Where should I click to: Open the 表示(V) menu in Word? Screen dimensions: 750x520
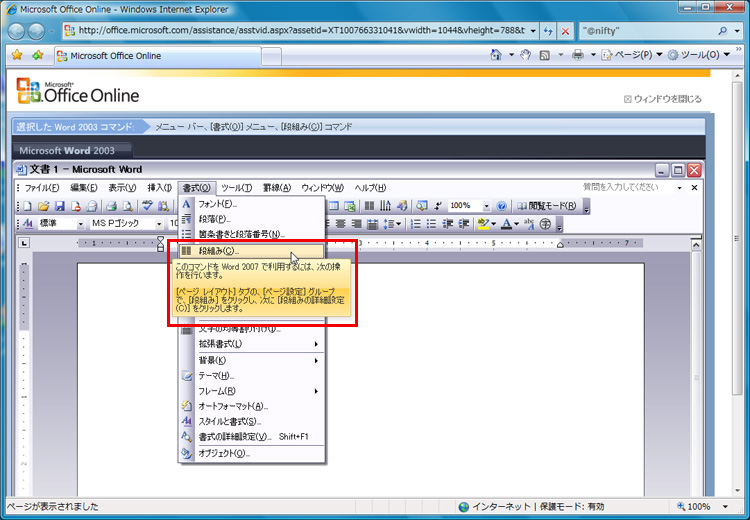tap(122, 188)
